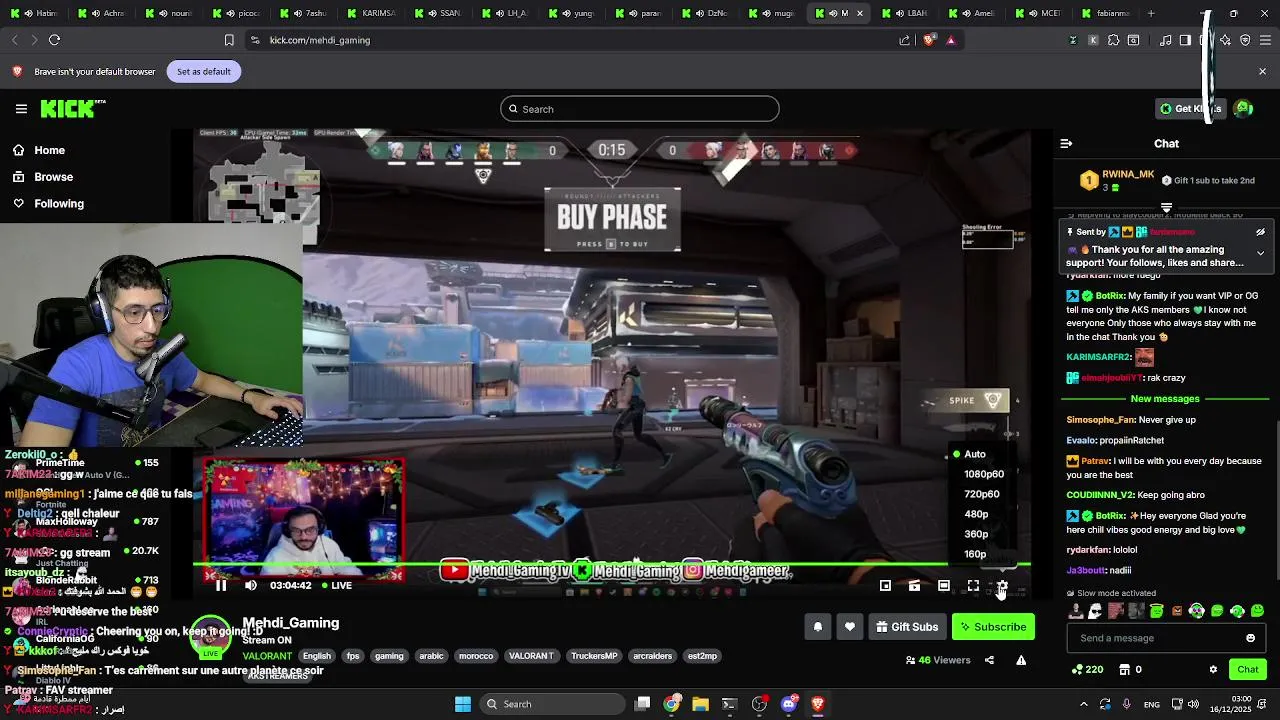Click the New messages indicator
This screenshot has height=720, width=1280.
pyautogui.click(x=1165, y=399)
